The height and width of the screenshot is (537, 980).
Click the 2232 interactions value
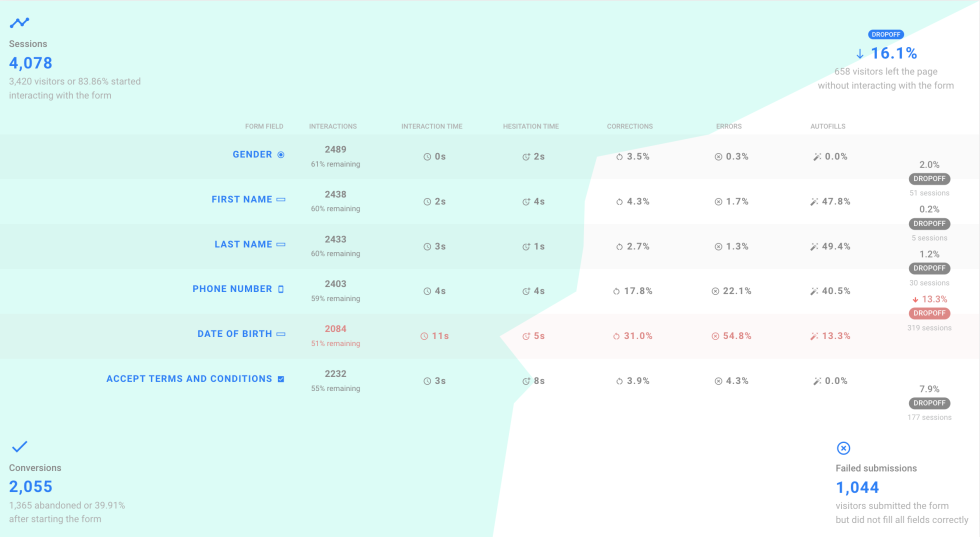point(336,374)
